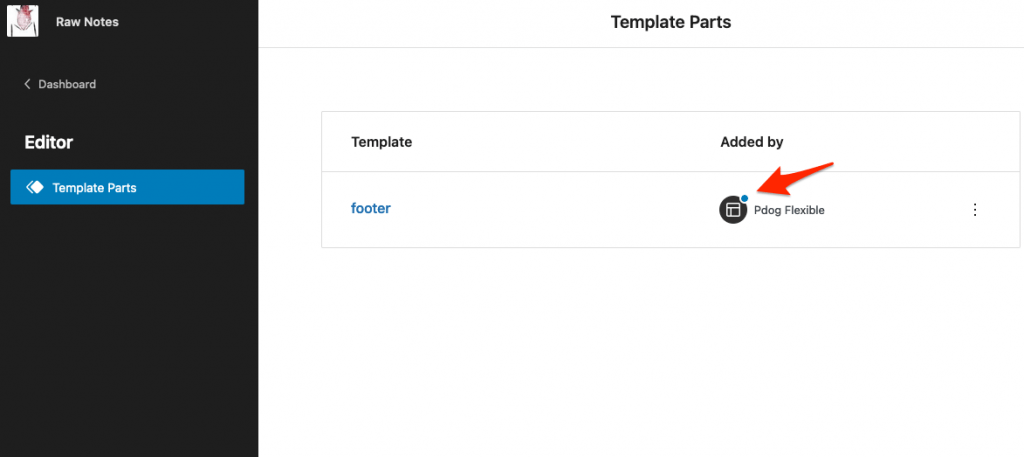Open the footer template part
The image size is (1024, 457).
(x=371, y=209)
